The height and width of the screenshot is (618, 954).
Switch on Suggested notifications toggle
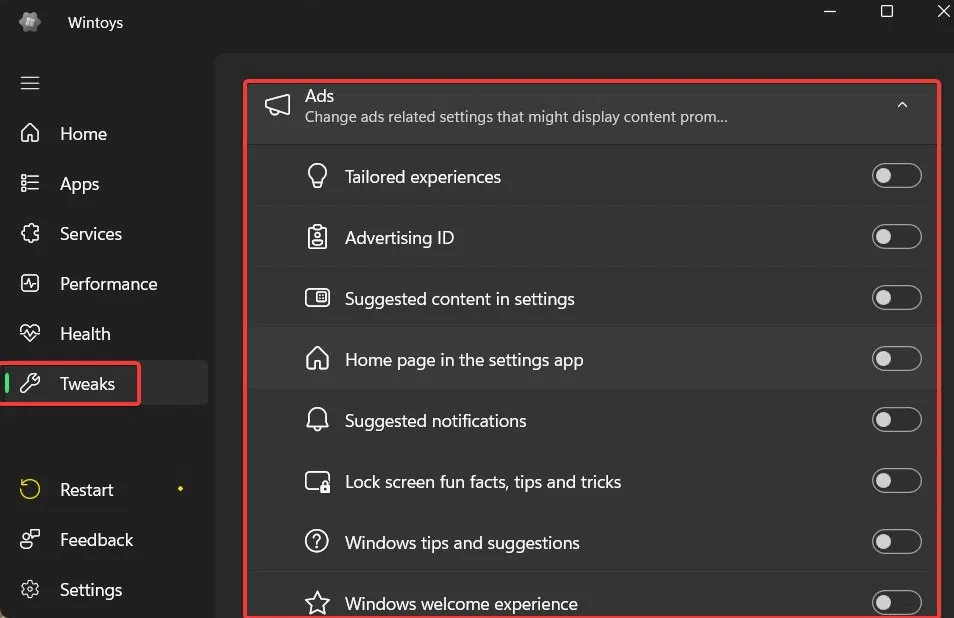point(895,420)
